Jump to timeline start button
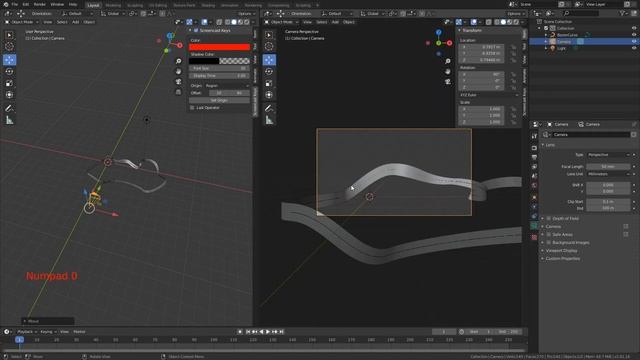 click(x=248, y=332)
